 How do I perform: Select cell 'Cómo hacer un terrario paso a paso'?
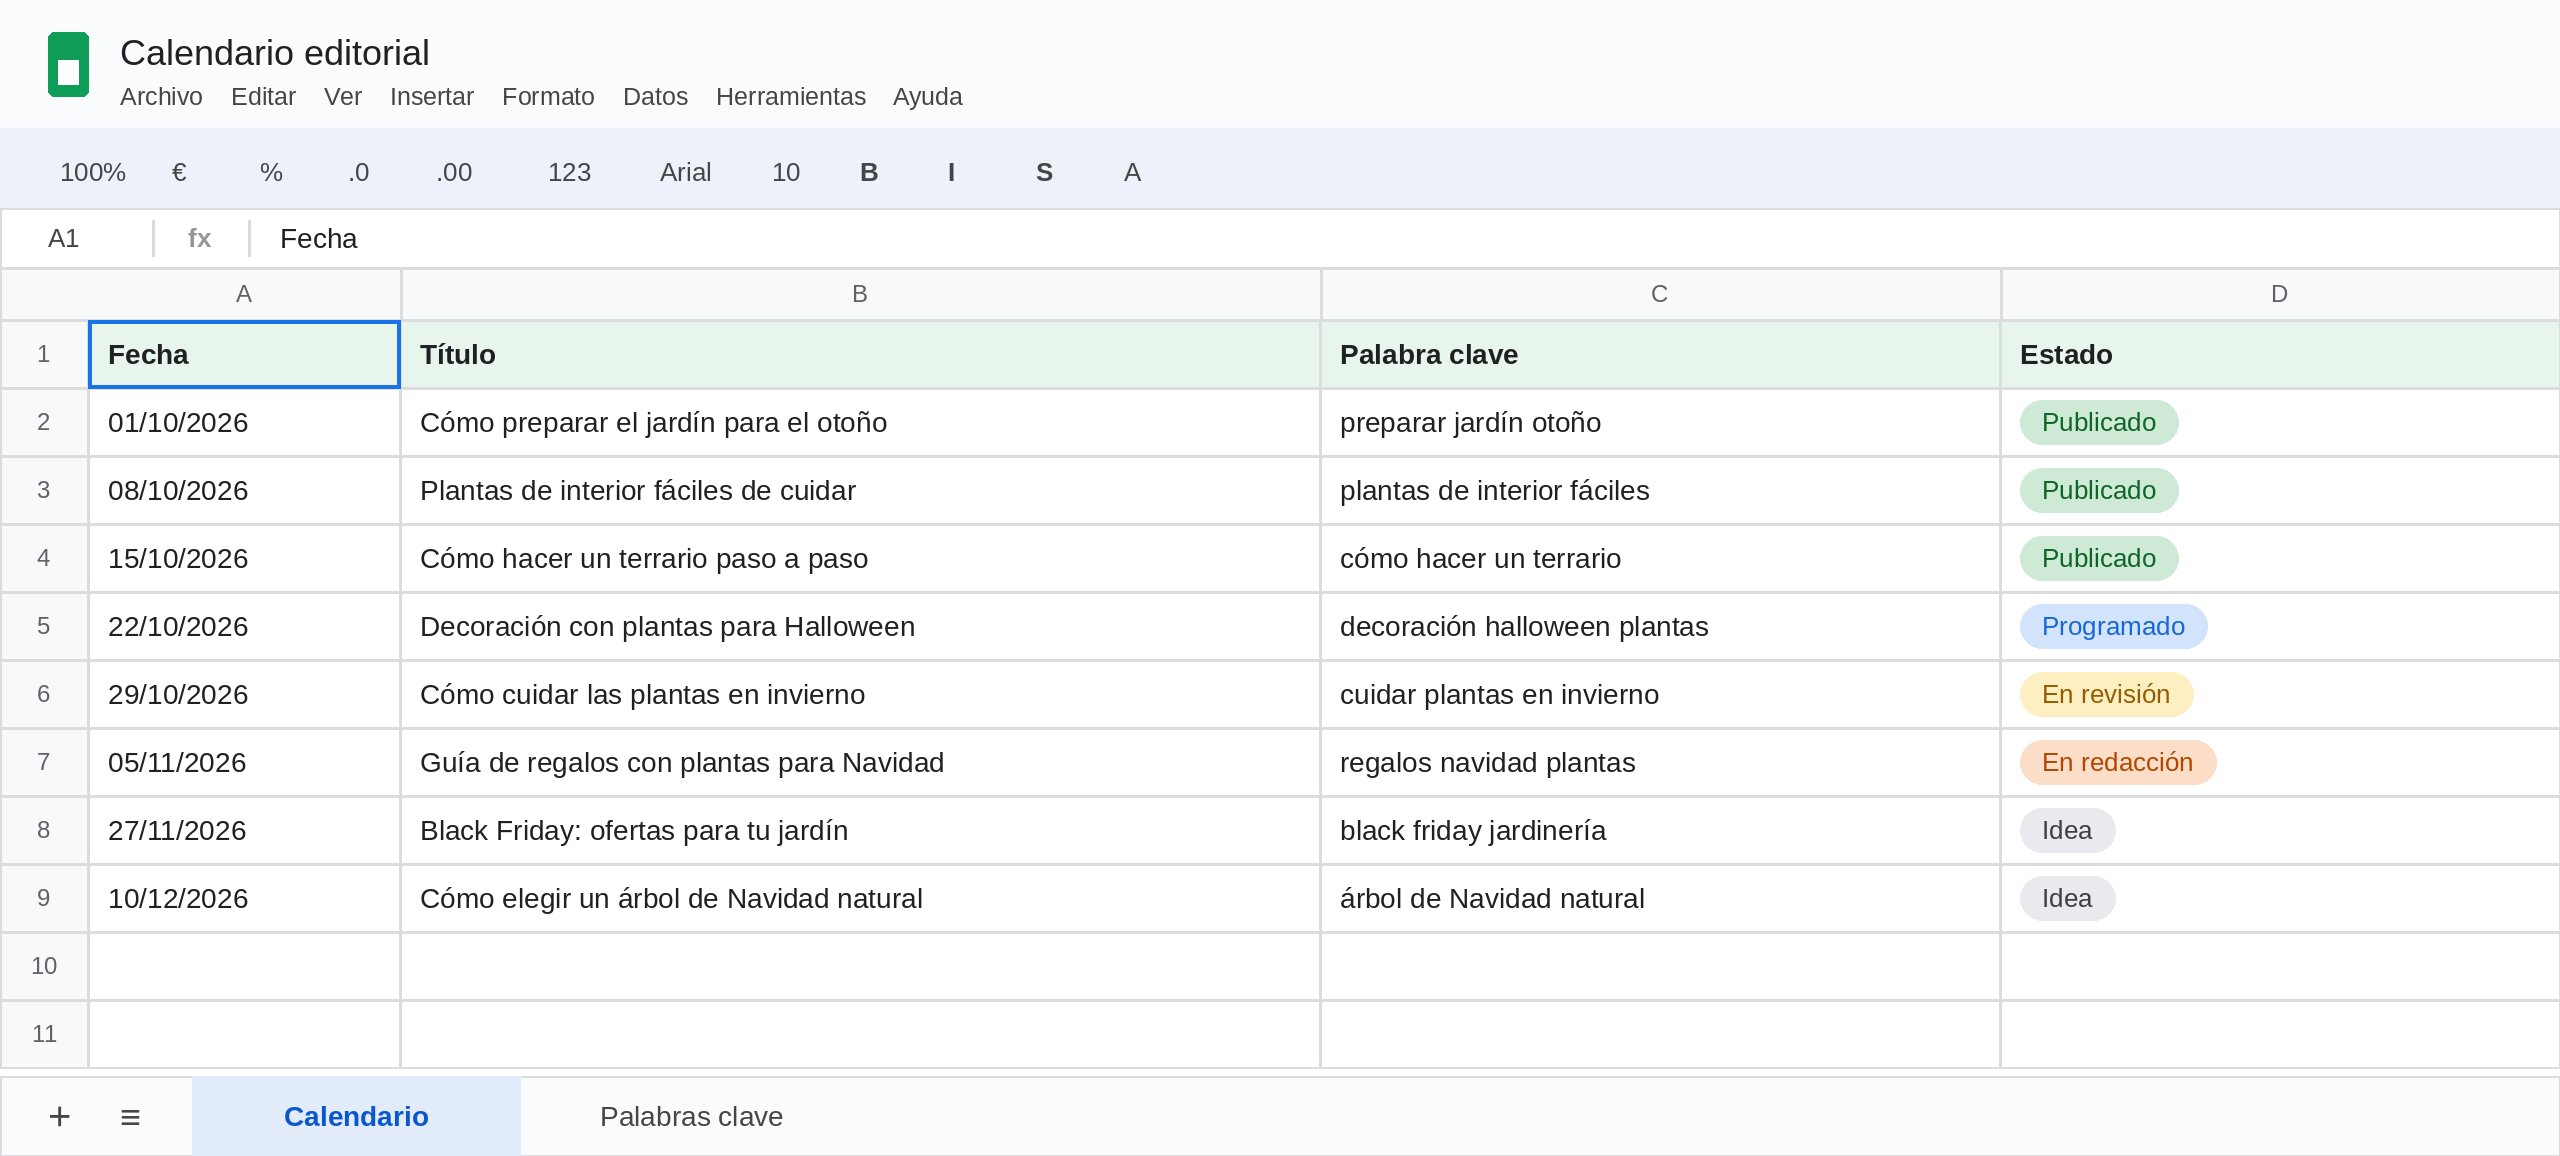(860, 558)
